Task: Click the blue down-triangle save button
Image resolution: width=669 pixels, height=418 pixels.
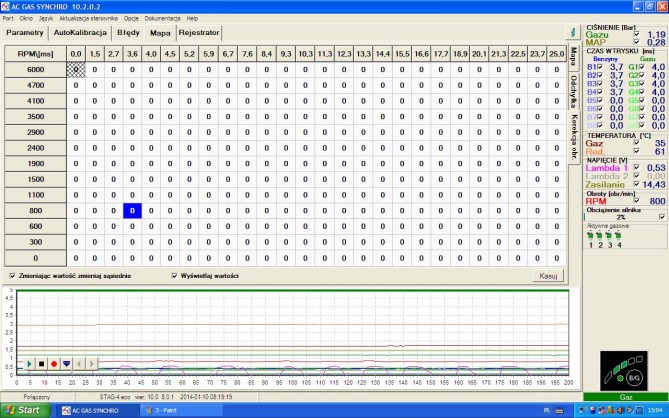Action: coord(66,364)
